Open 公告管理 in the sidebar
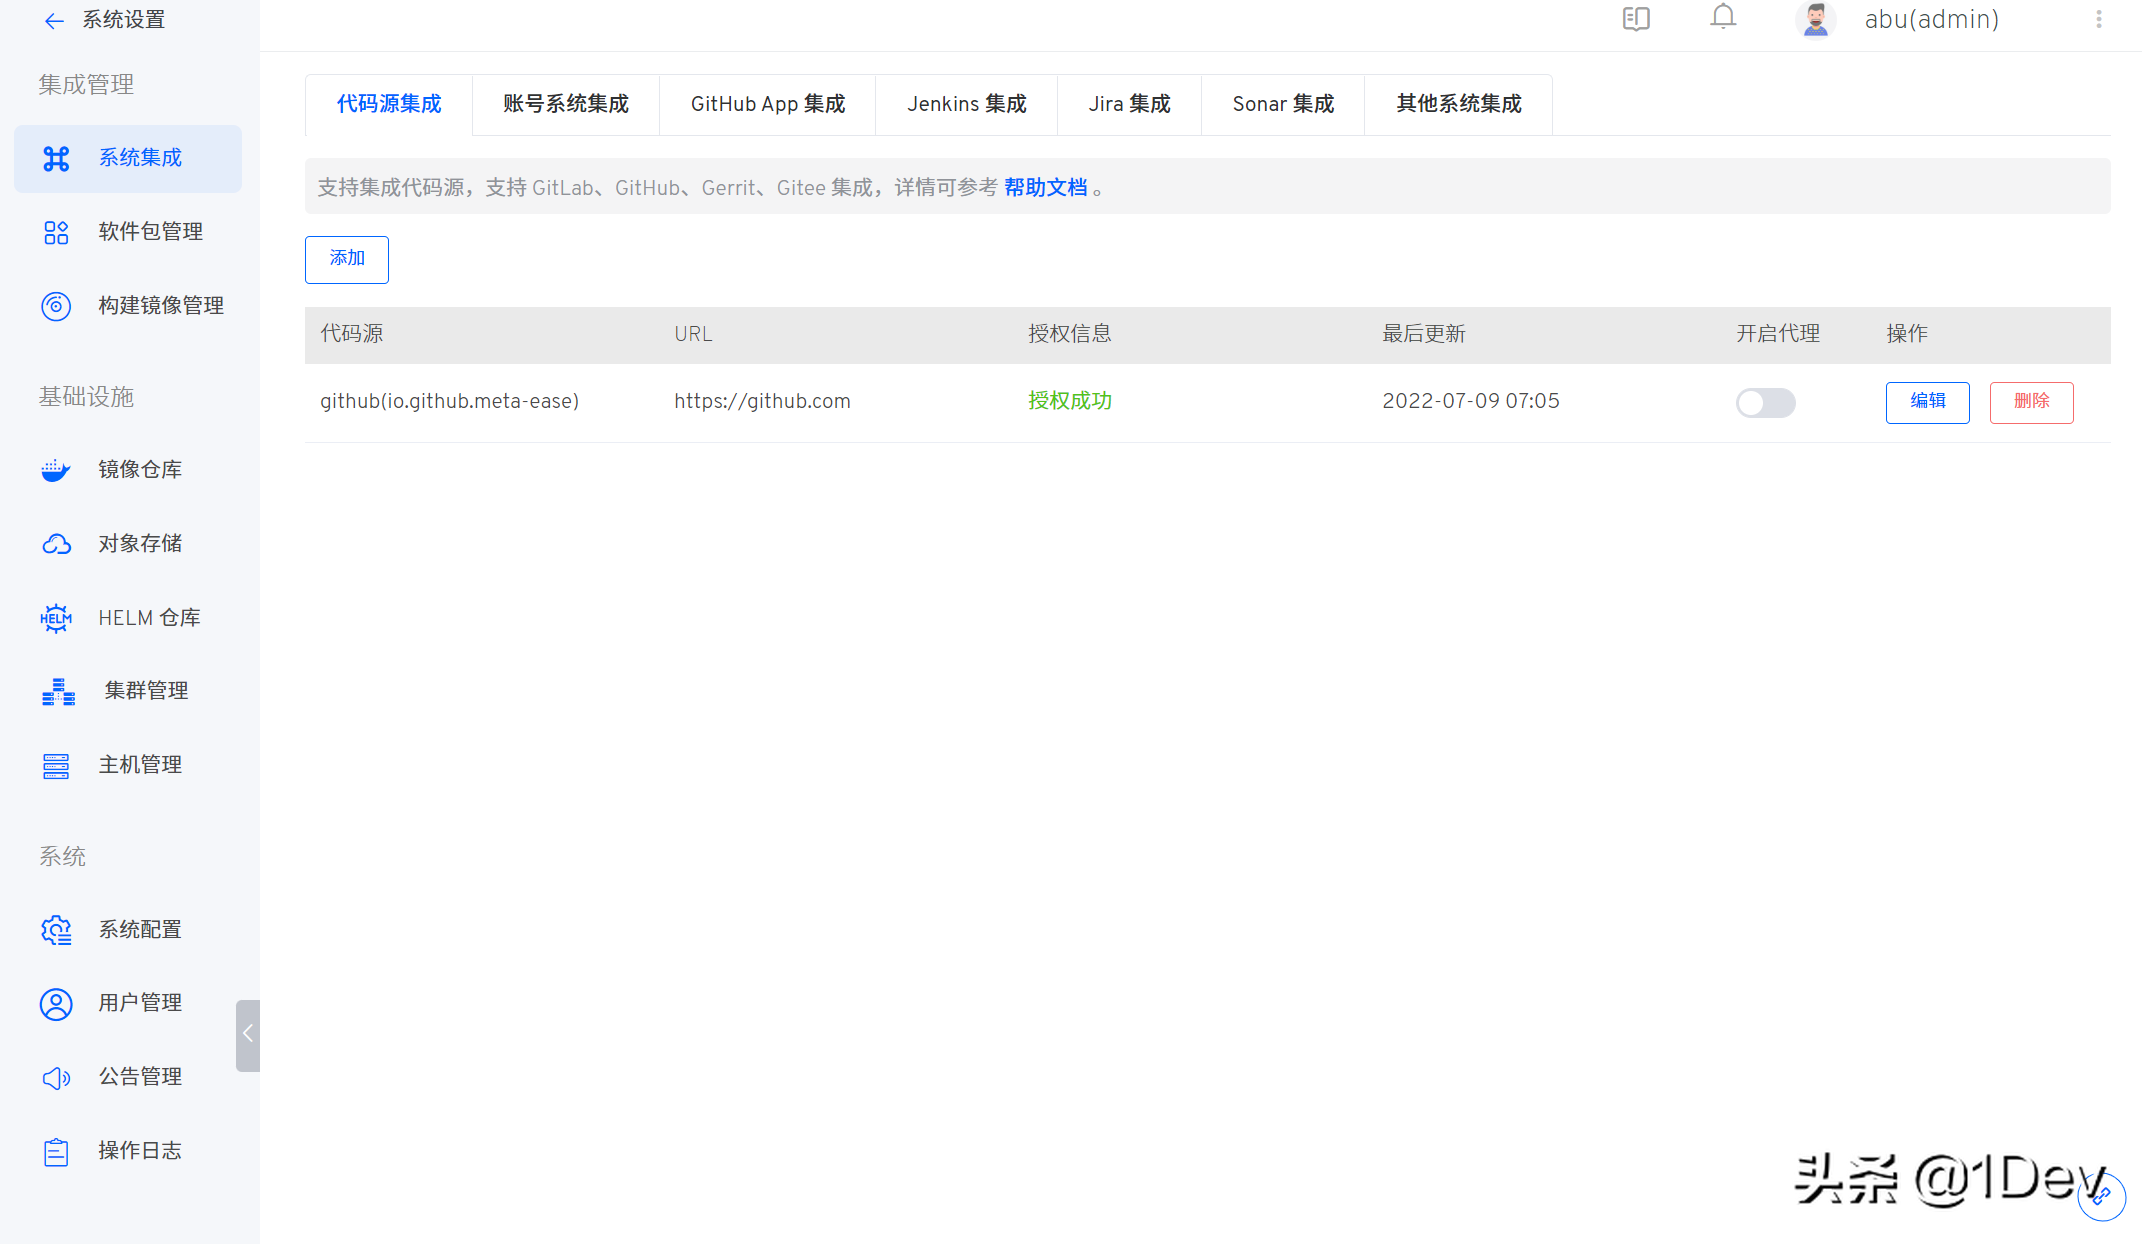The height and width of the screenshot is (1244, 2142). (128, 1078)
